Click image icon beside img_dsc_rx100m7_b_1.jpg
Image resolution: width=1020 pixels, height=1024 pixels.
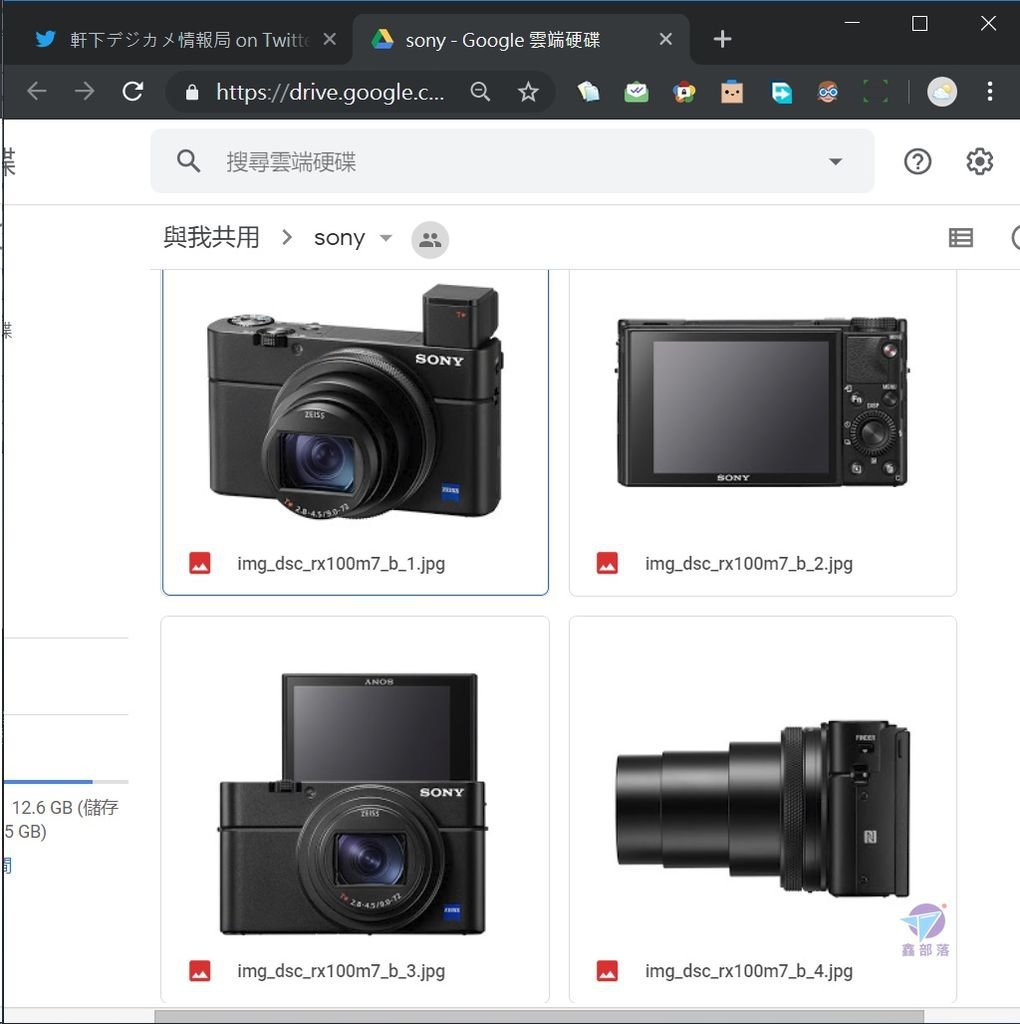pyautogui.click(x=200, y=563)
